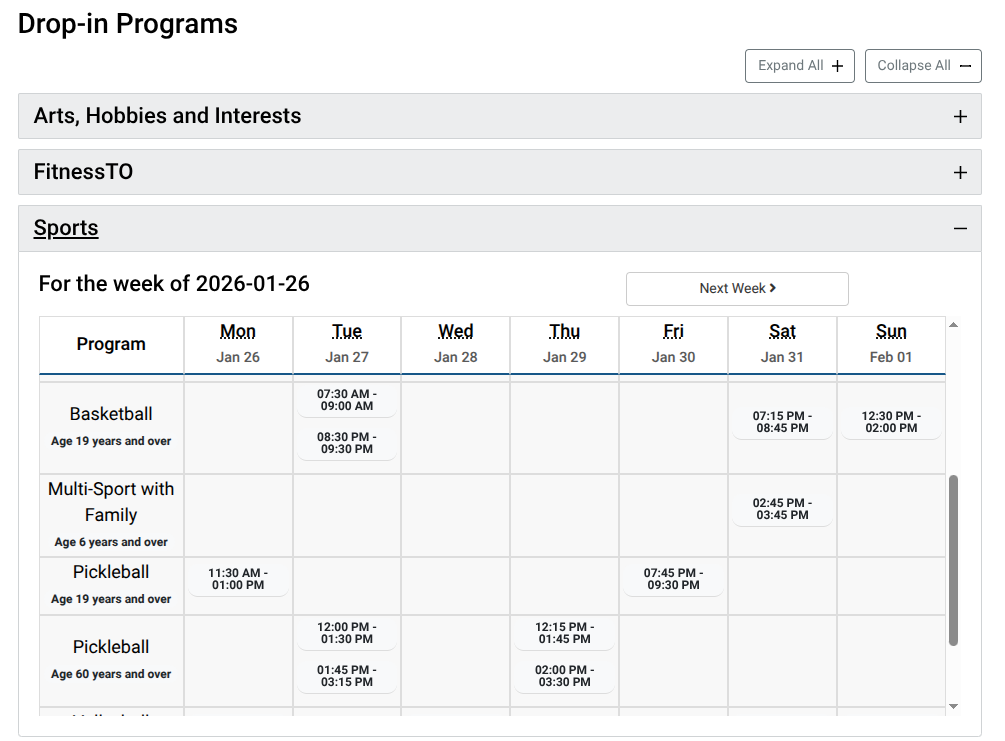Select Multi-Sport with Family Saturday slot
1005x741 pixels.
click(x=782, y=509)
